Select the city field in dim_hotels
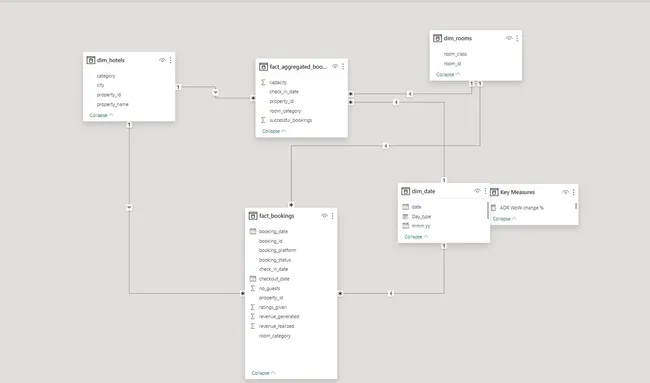 click(x=100, y=85)
